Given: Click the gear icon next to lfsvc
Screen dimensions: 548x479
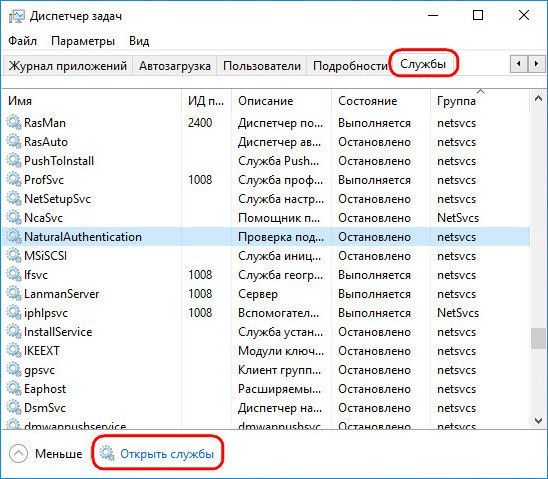Looking at the screenshot, I should coord(14,275).
